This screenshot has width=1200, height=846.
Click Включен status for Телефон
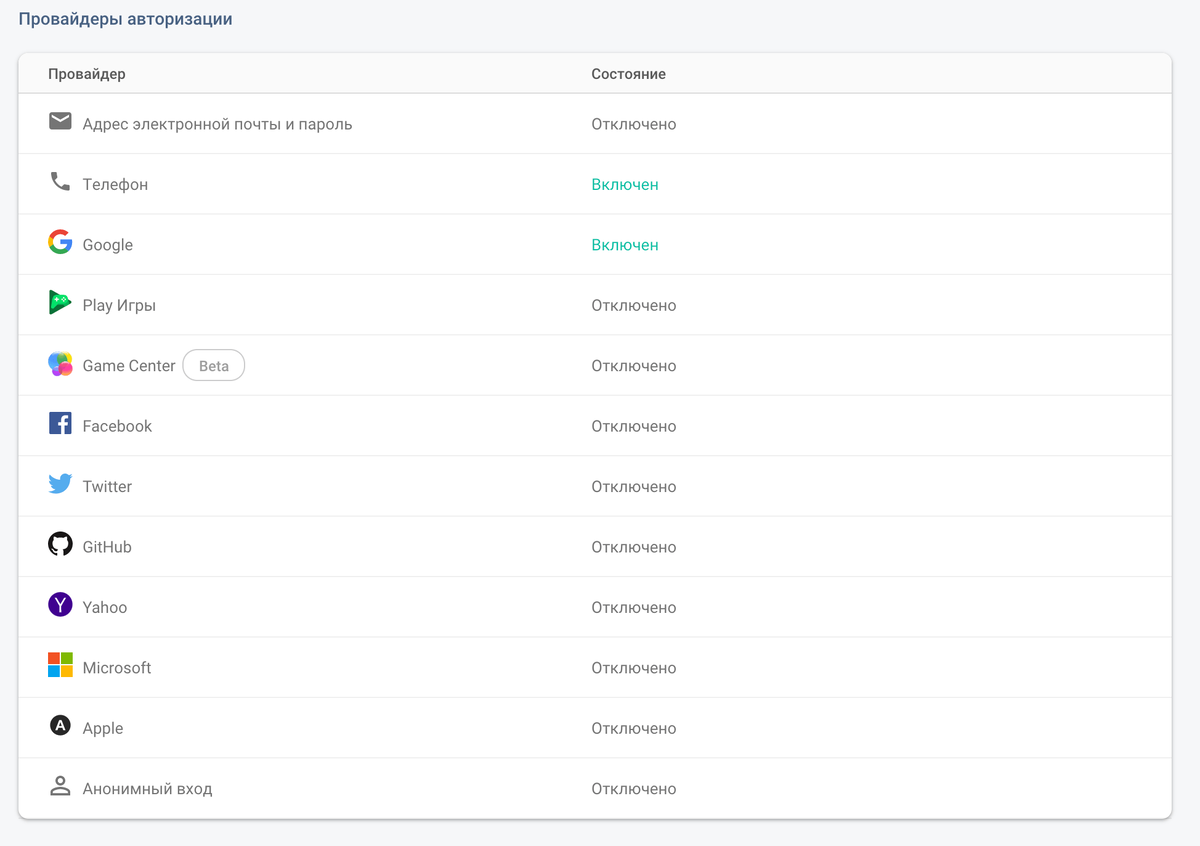(625, 185)
